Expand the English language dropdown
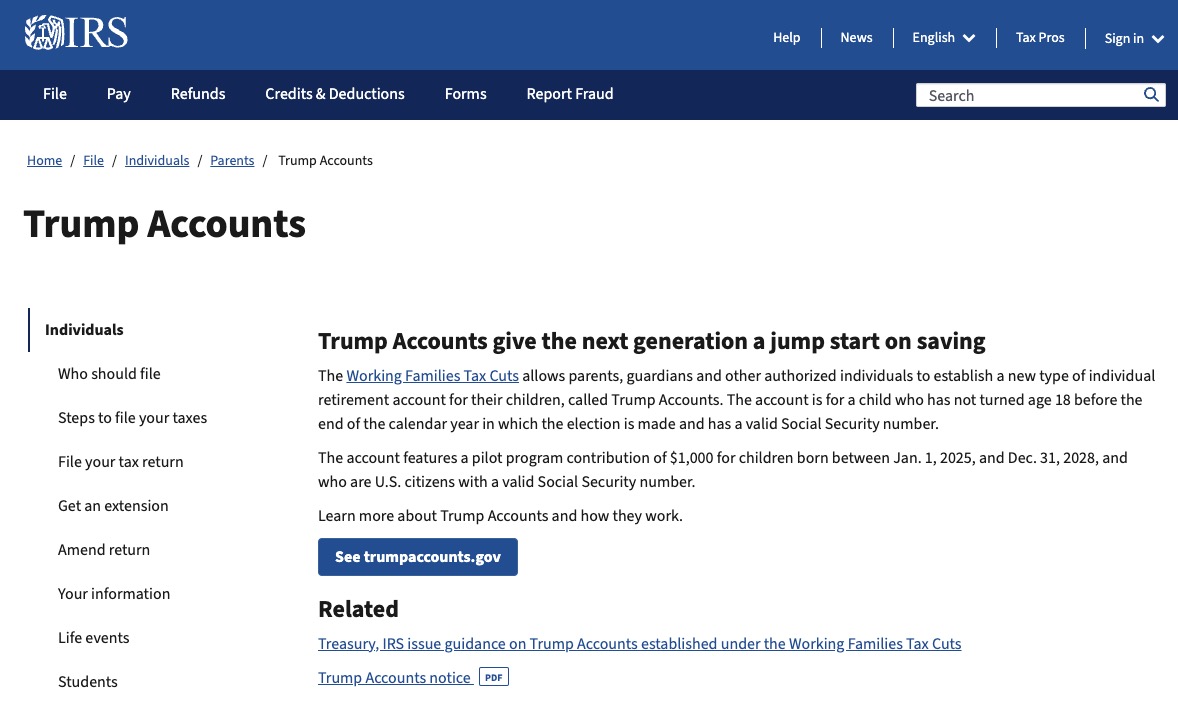Screen dimensions: 1178x712 coord(943,38)
